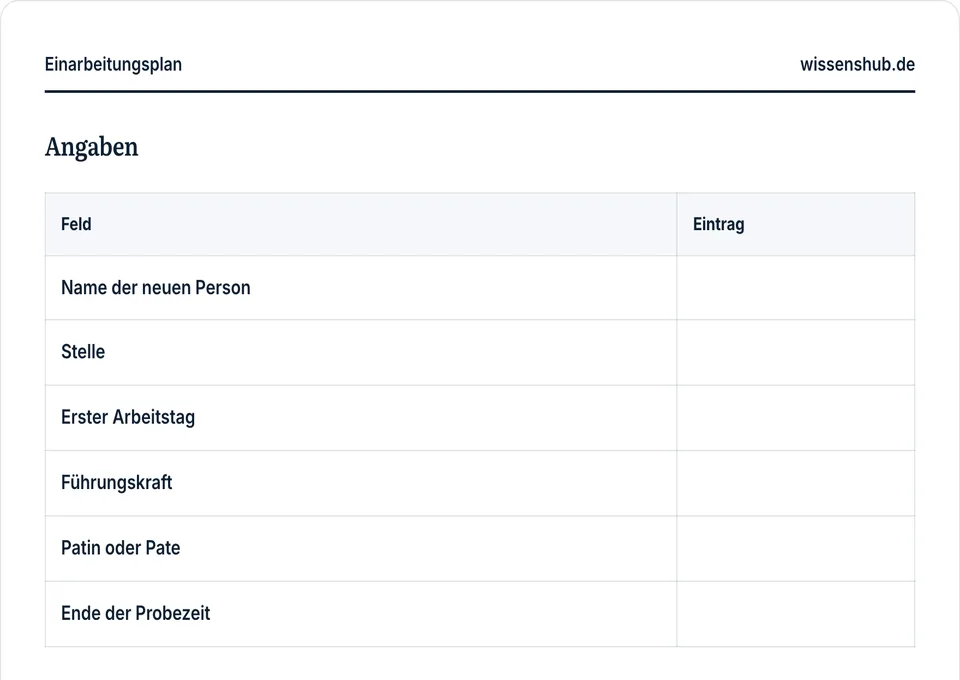Select the 'Erster Arbeitstag' row label
The width and height of the screenshot is (960, 680).
[128, 417]
